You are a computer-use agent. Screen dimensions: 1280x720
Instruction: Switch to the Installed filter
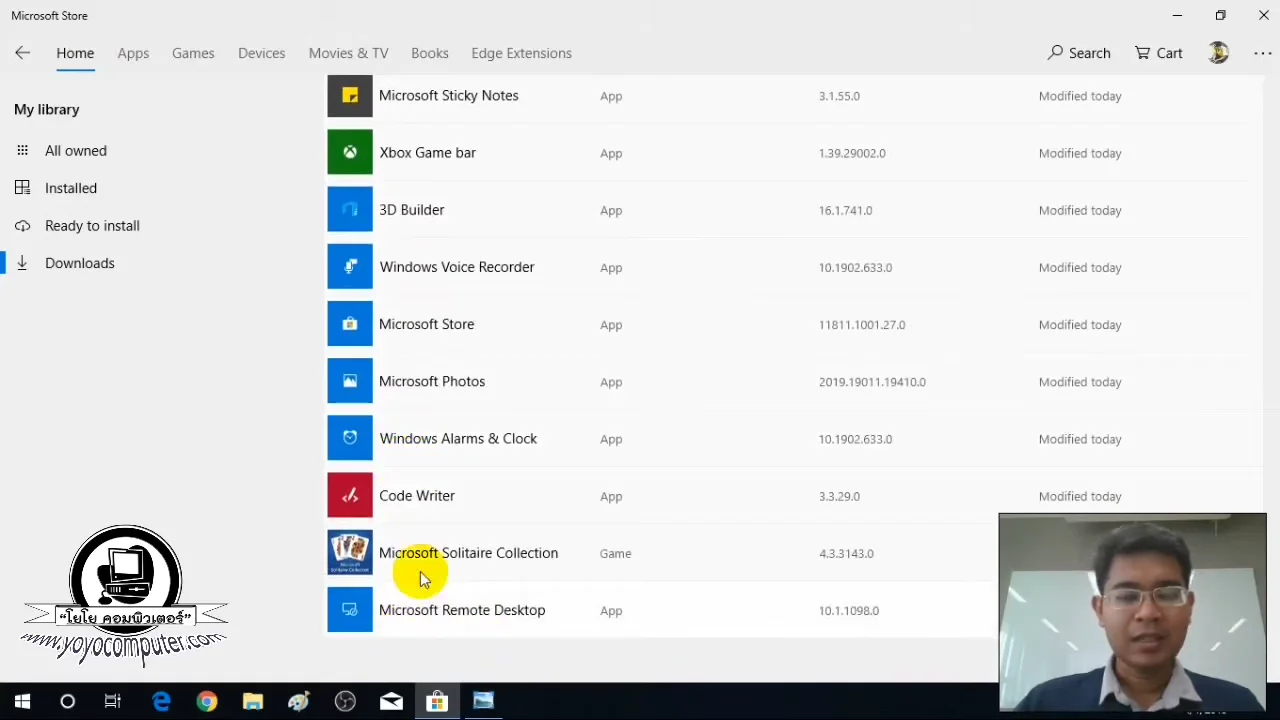click(70, 188)
